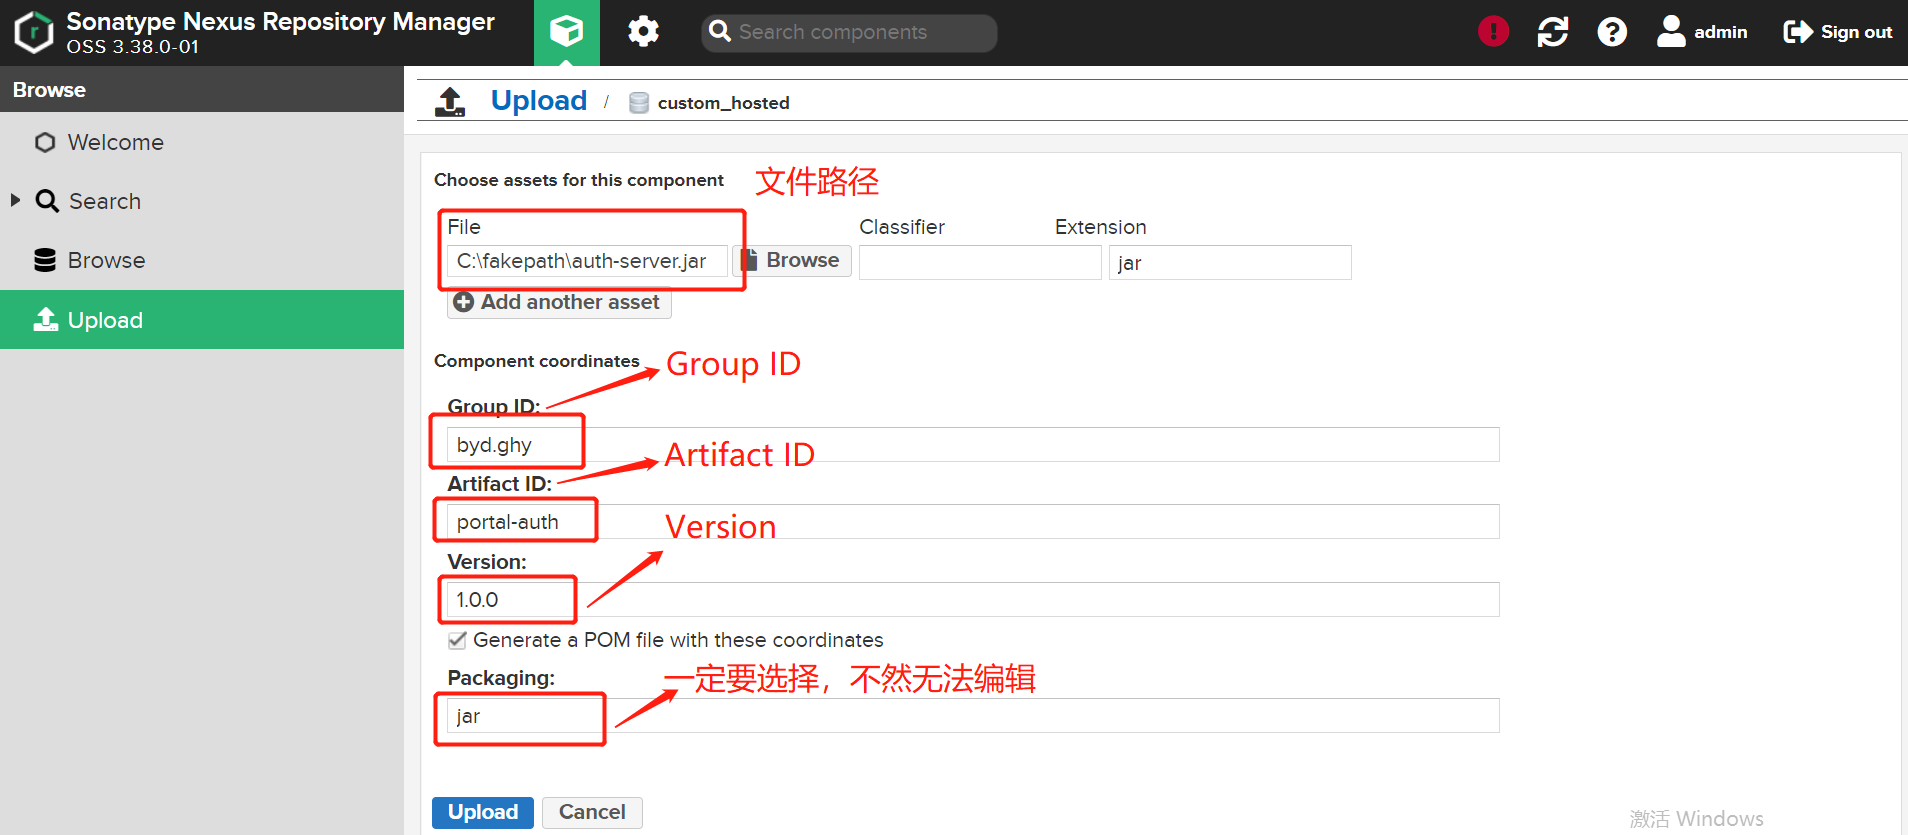The width and height of the screenshot is (1908, 835).
Task: Click the Classifier input field
Action: pyautogui.click(x=980, y=262)
